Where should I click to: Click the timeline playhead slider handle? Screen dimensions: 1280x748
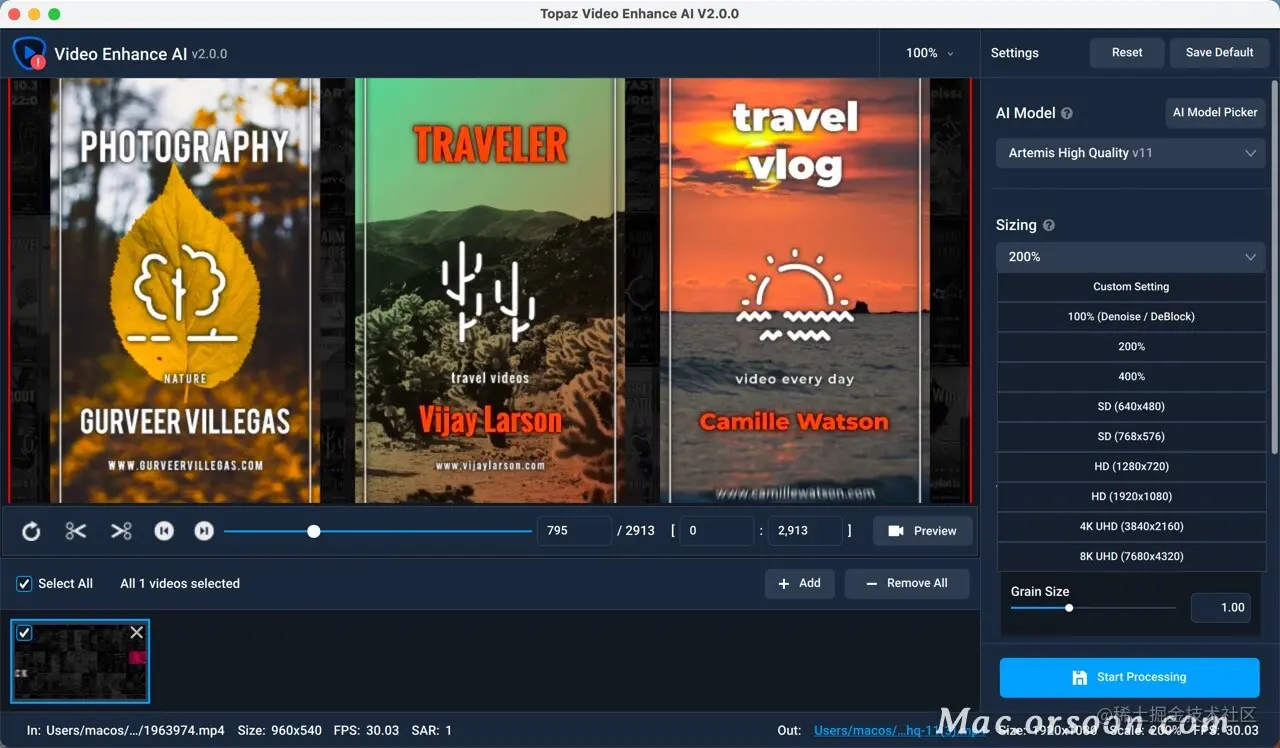(x=314, y=531)
